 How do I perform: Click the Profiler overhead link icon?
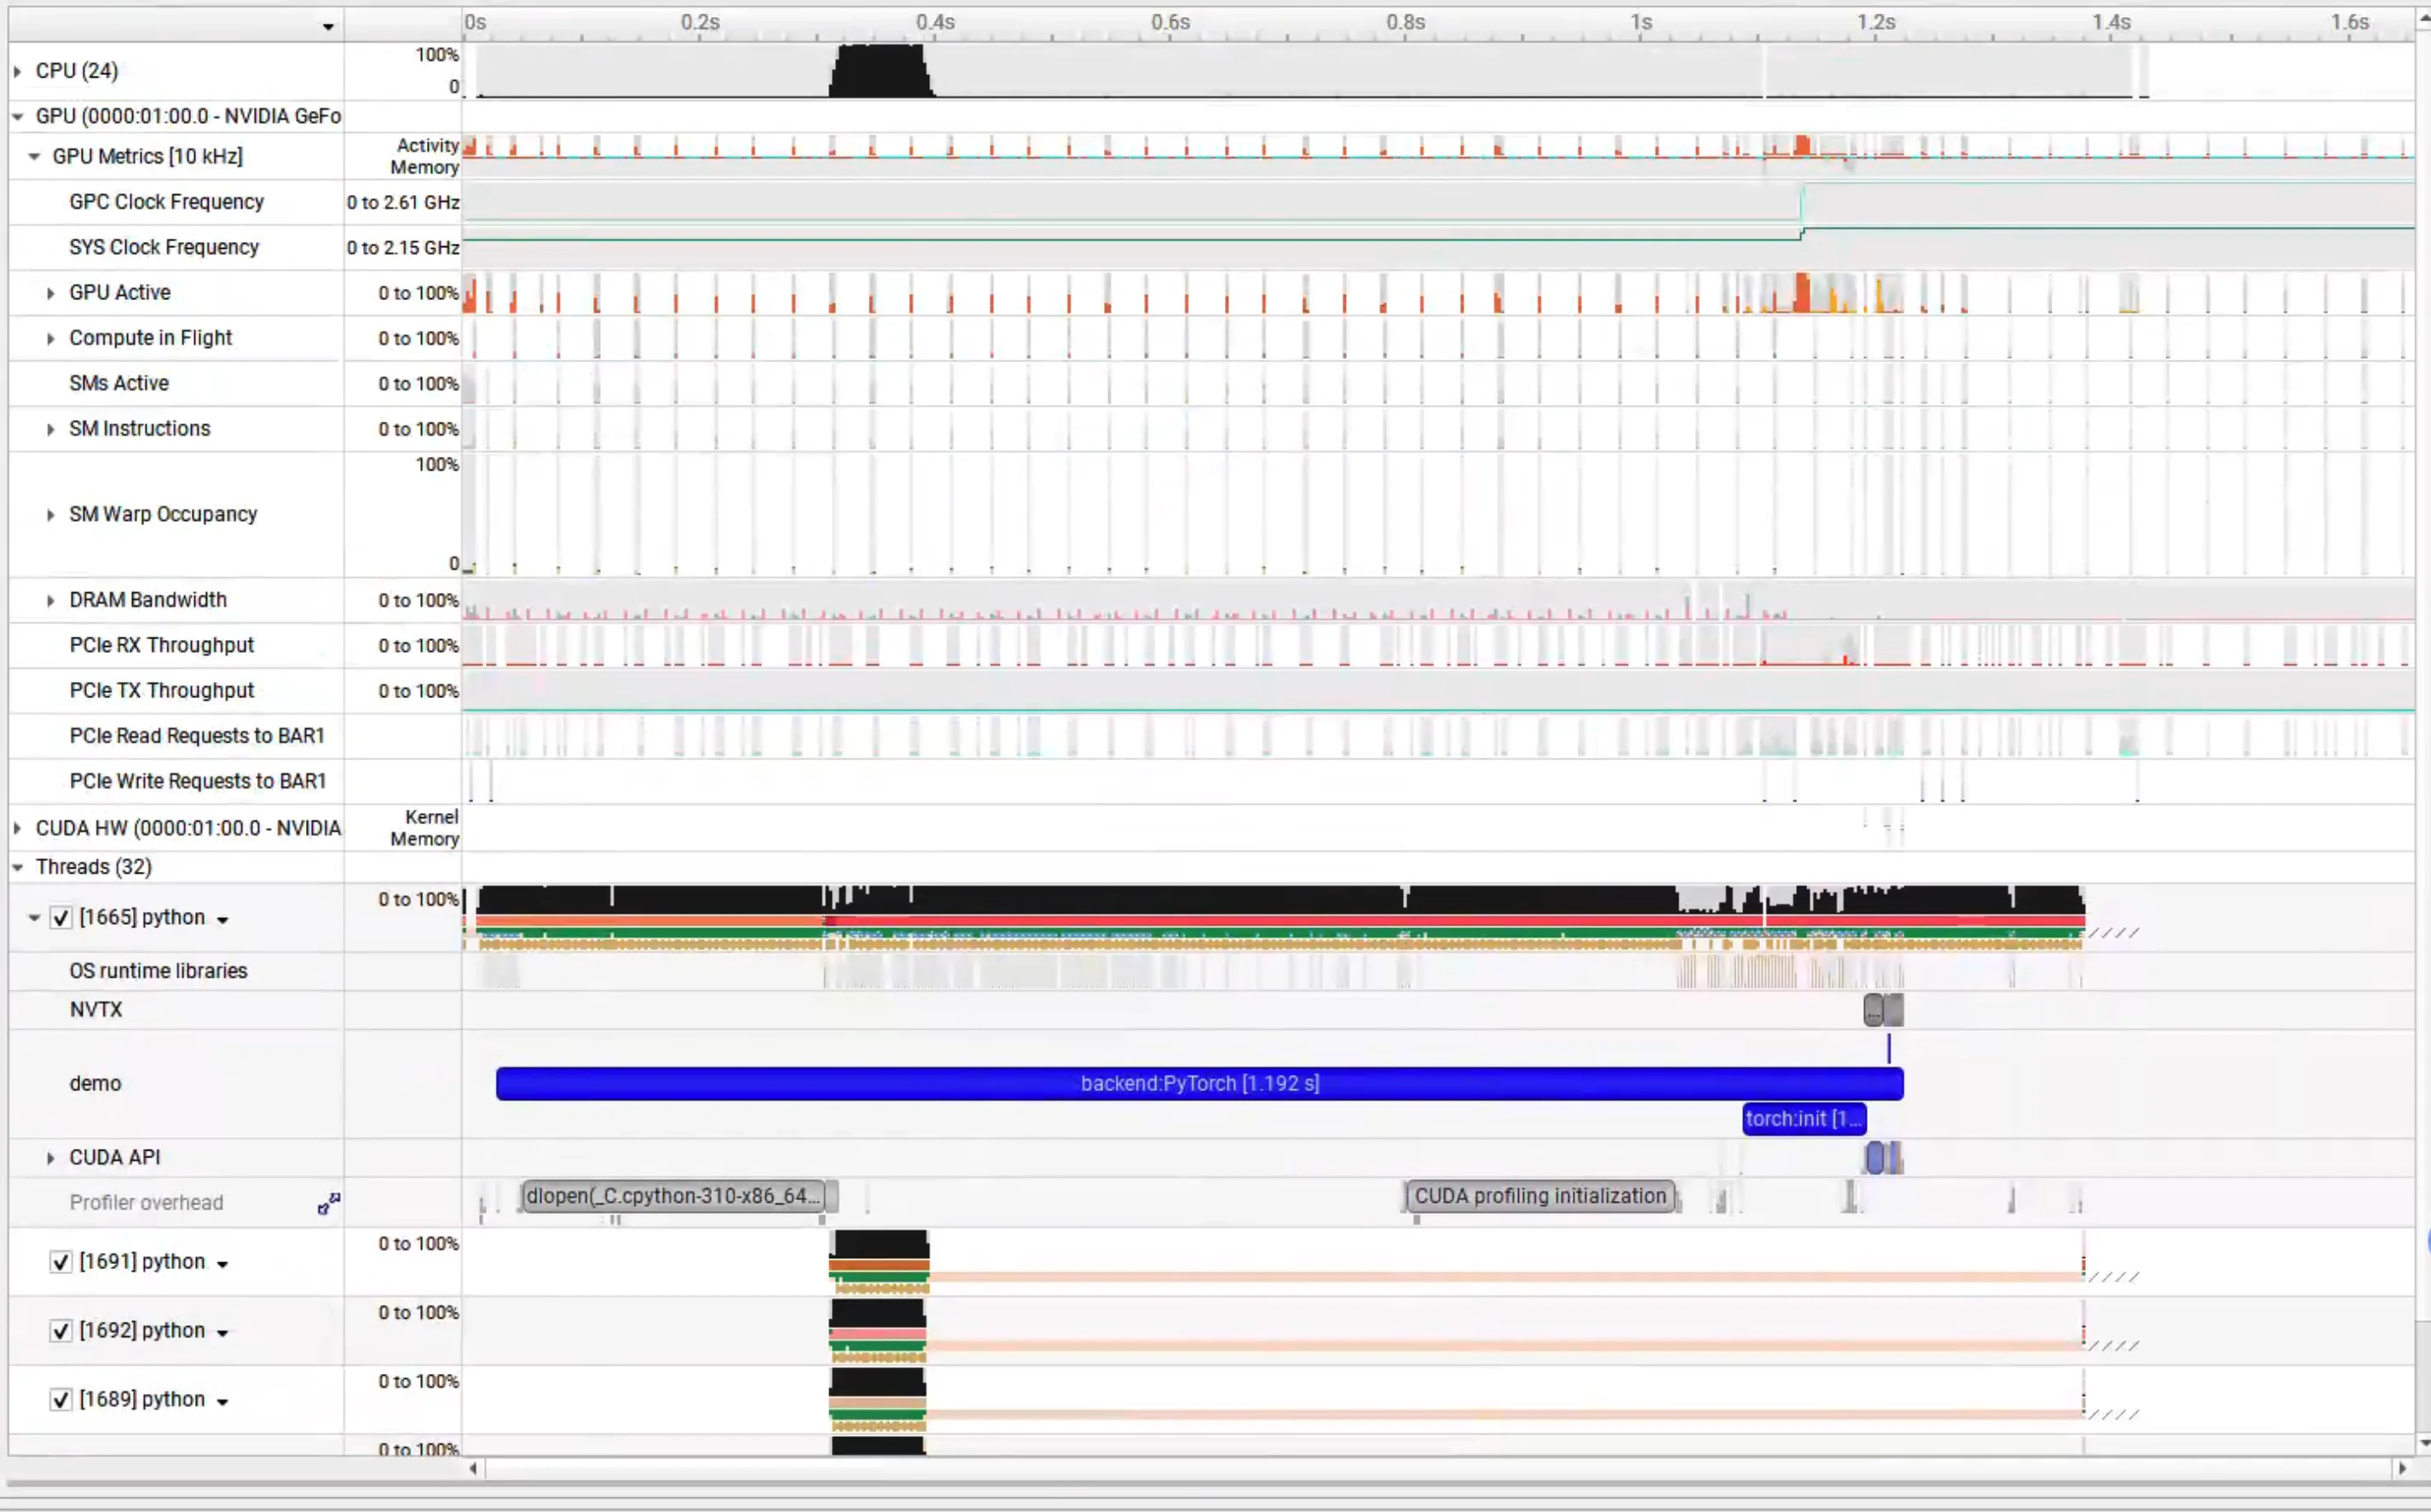click(x=328, y=1203)
